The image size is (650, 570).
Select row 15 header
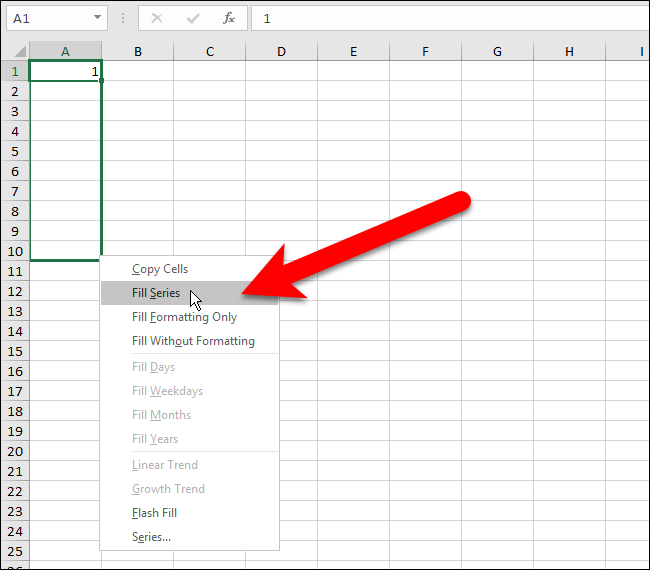[15, 352]
